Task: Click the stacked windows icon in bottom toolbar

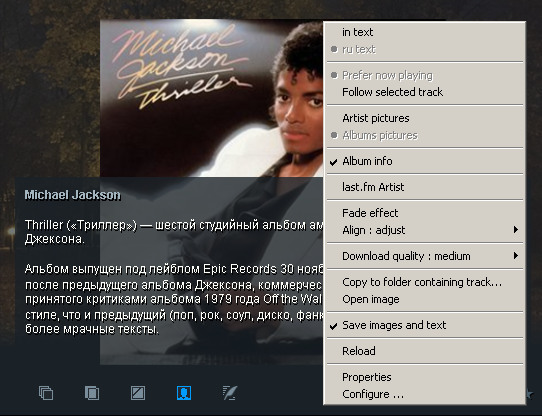Action: pyautogui.click(x=46, y=393)
